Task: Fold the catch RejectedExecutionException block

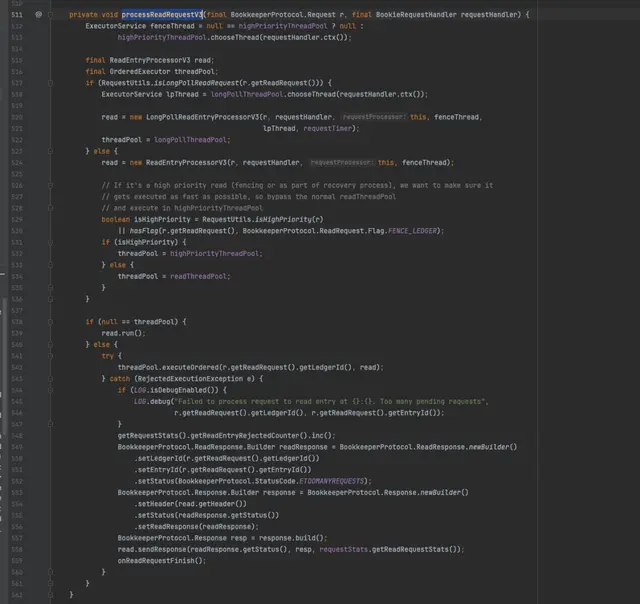Action: pos(50,379)
